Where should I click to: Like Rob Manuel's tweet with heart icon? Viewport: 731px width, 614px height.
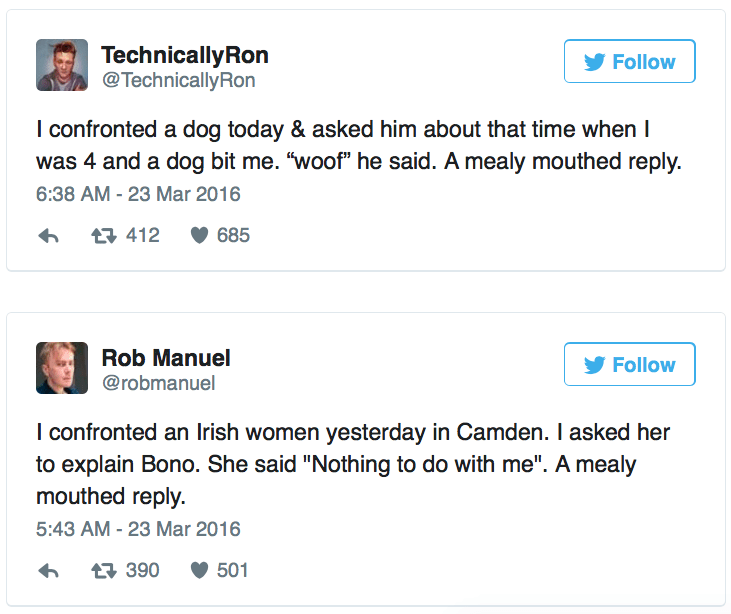coord(201,571)
